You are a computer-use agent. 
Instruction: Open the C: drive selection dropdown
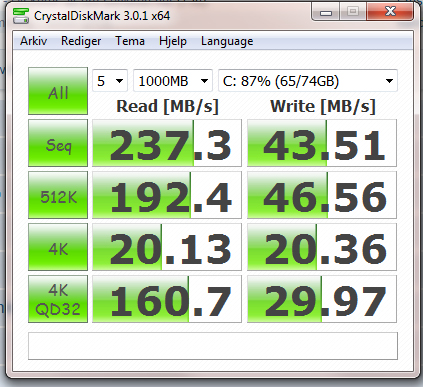coord(308,81)
